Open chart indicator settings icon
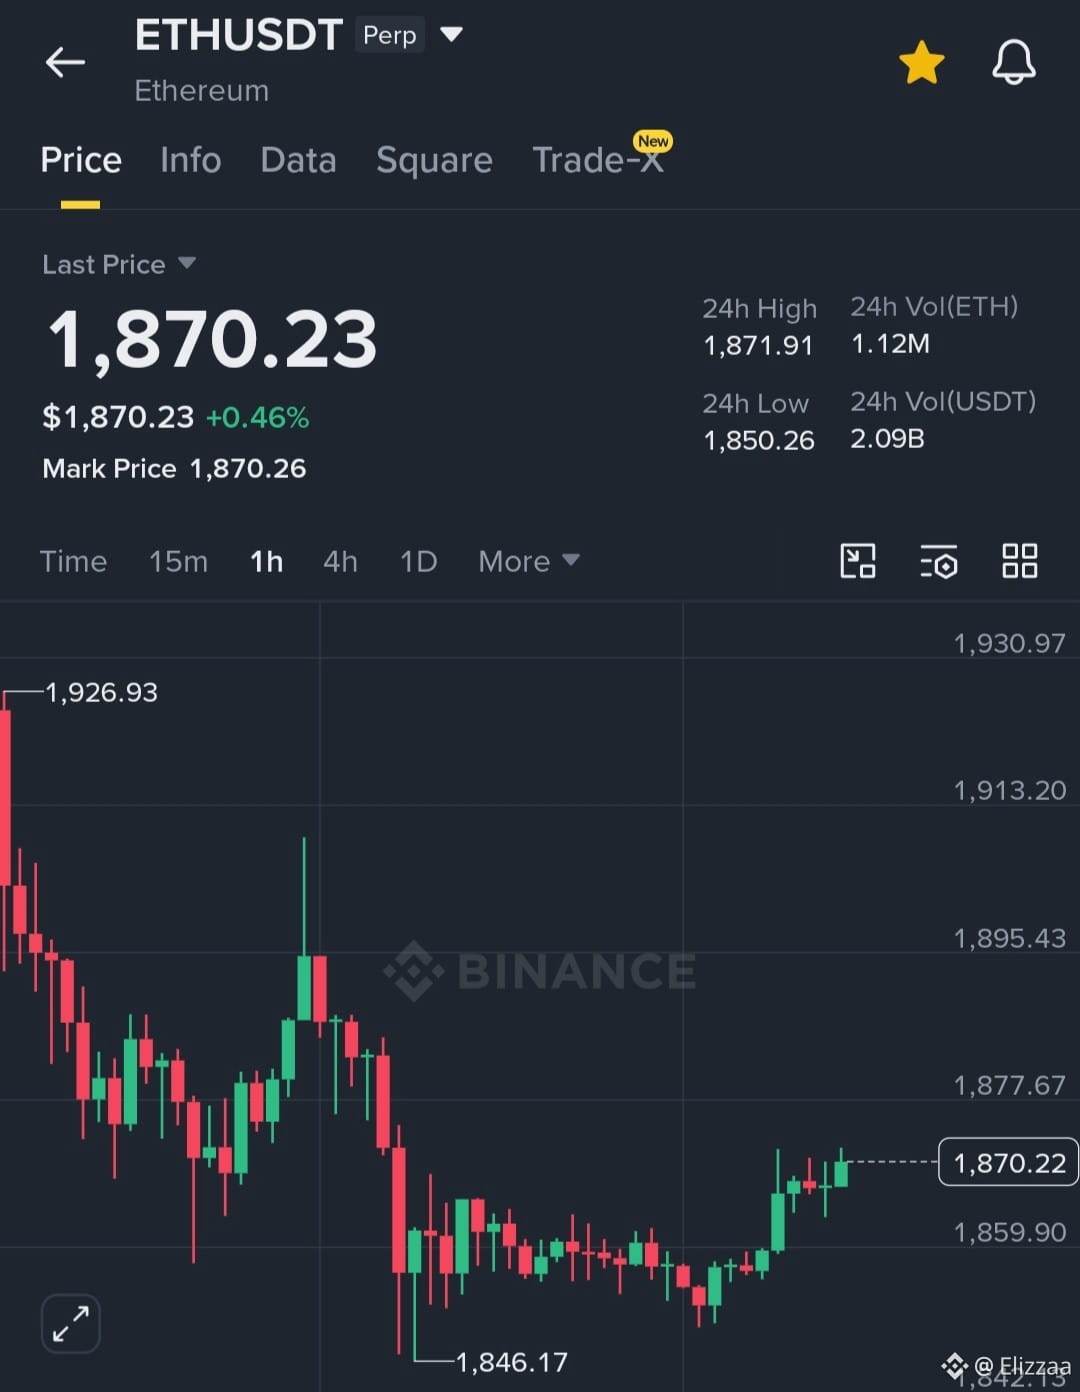1080x1392 pixels. pos(938,561)
